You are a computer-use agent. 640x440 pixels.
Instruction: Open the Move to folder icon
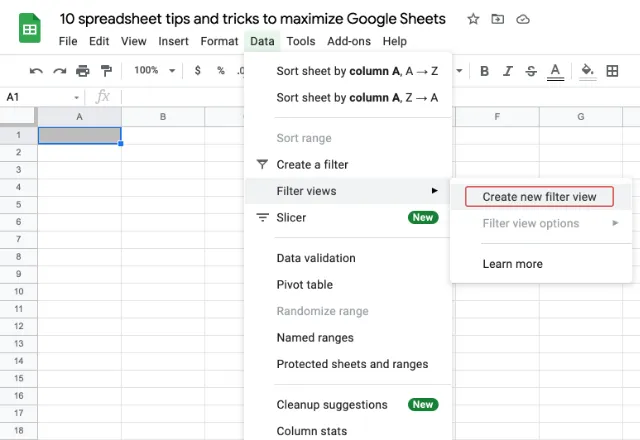coord(498,19)
